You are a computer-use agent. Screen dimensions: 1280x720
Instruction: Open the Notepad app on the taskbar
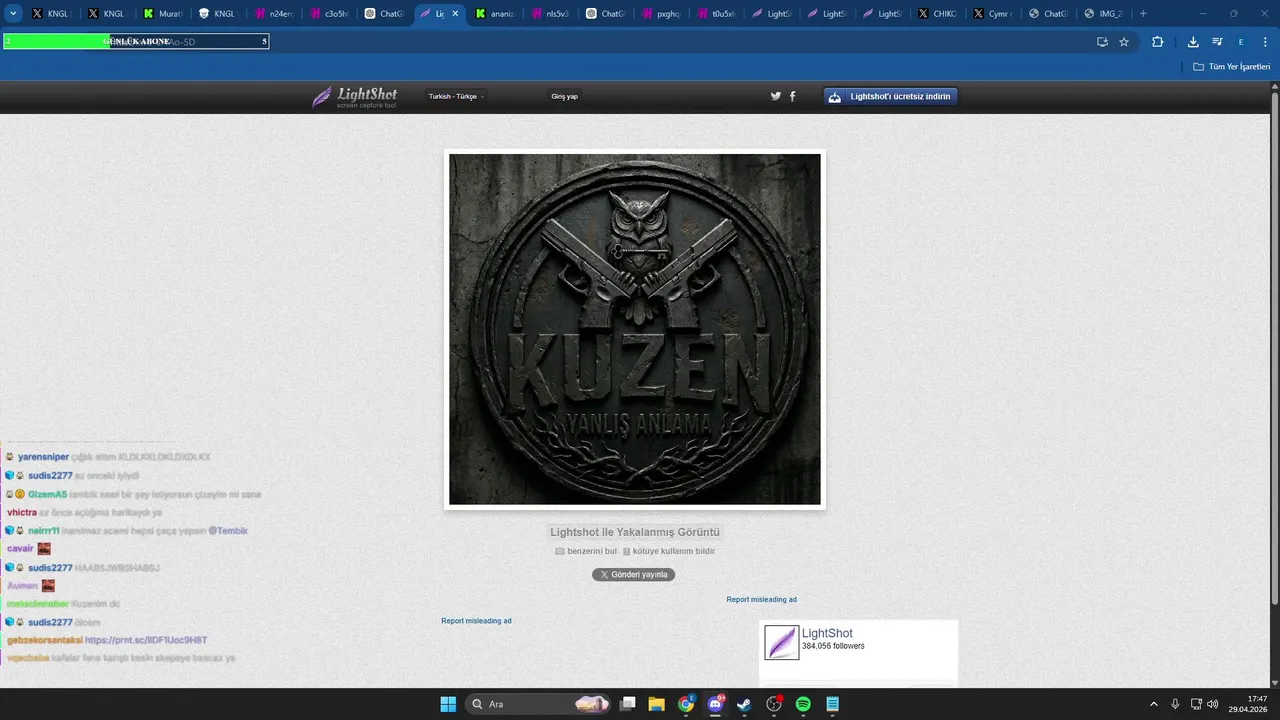point(833,704)
